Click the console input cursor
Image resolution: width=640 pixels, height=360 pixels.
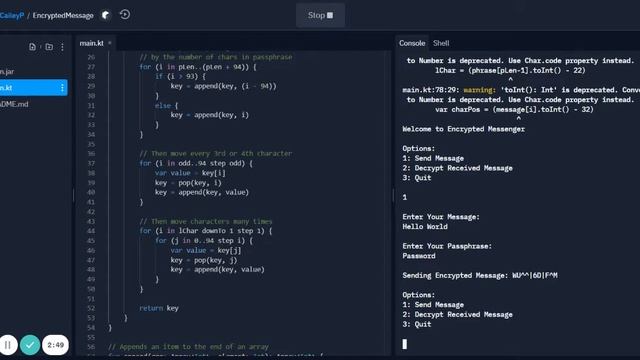point(404,344)
